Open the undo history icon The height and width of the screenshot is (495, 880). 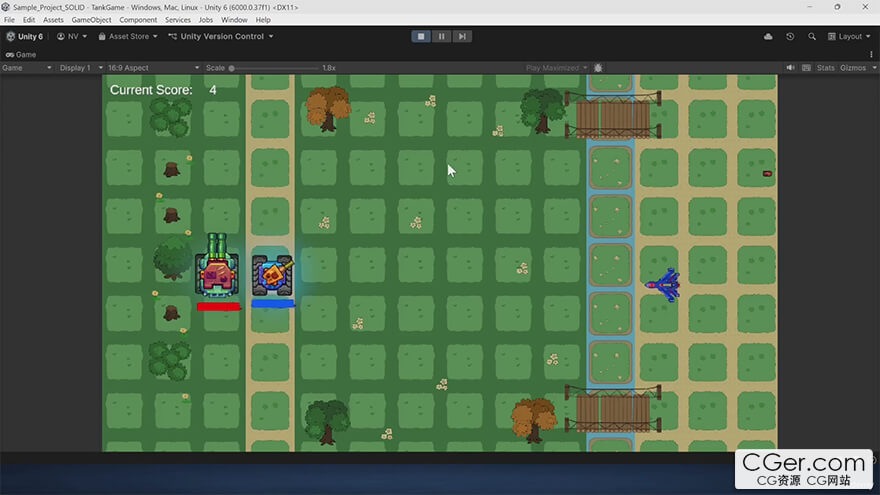790,37
